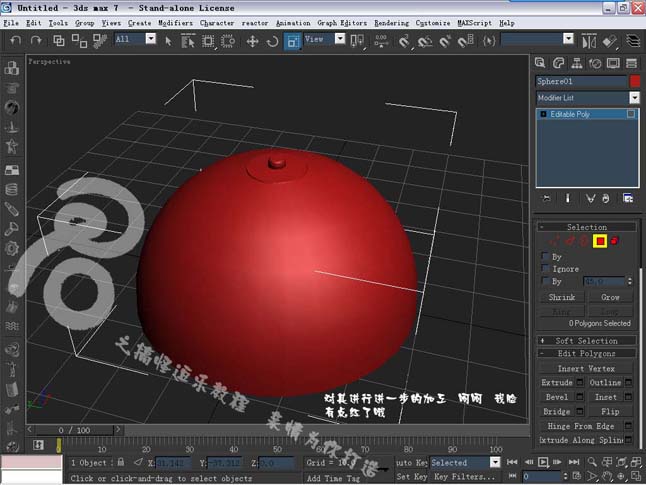Click the Shrink button
Viewport: 646px width, 485px height.
562,297
